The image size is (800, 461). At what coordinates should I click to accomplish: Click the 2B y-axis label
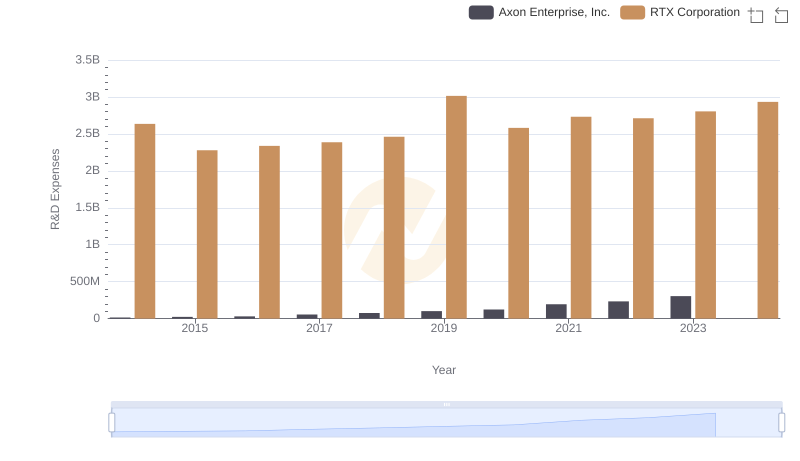click(92, 170)
